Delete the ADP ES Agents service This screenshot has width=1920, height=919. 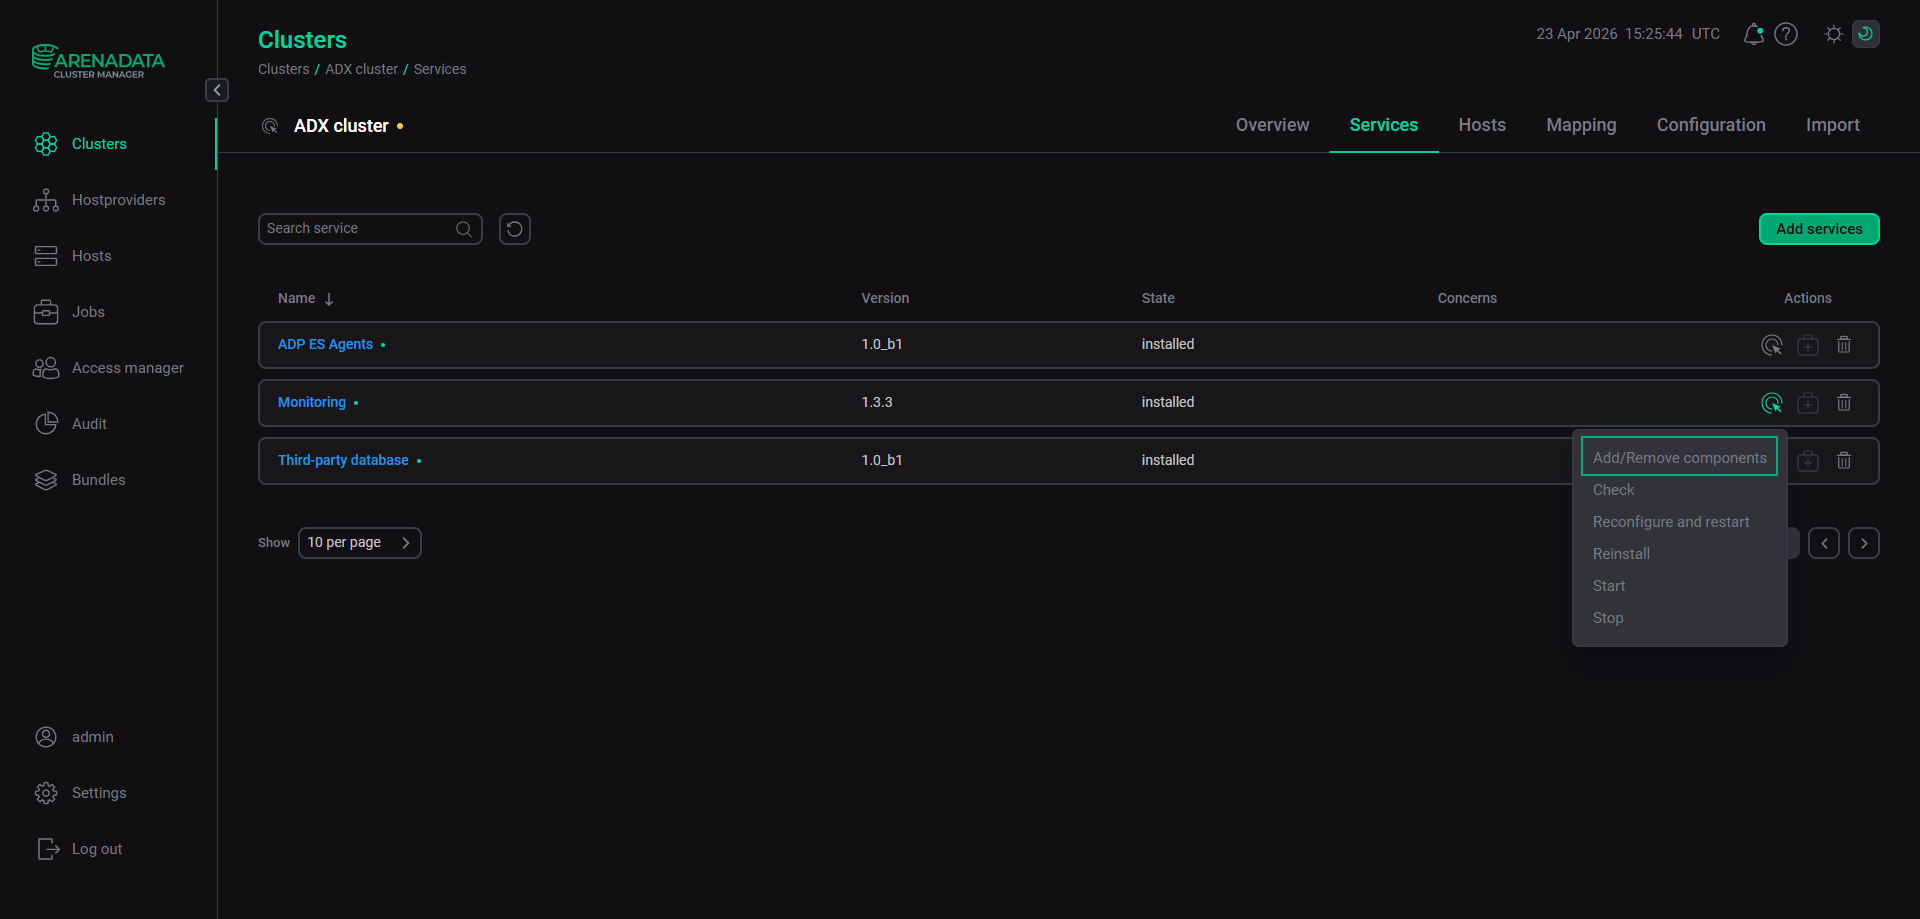point(1844,345)
